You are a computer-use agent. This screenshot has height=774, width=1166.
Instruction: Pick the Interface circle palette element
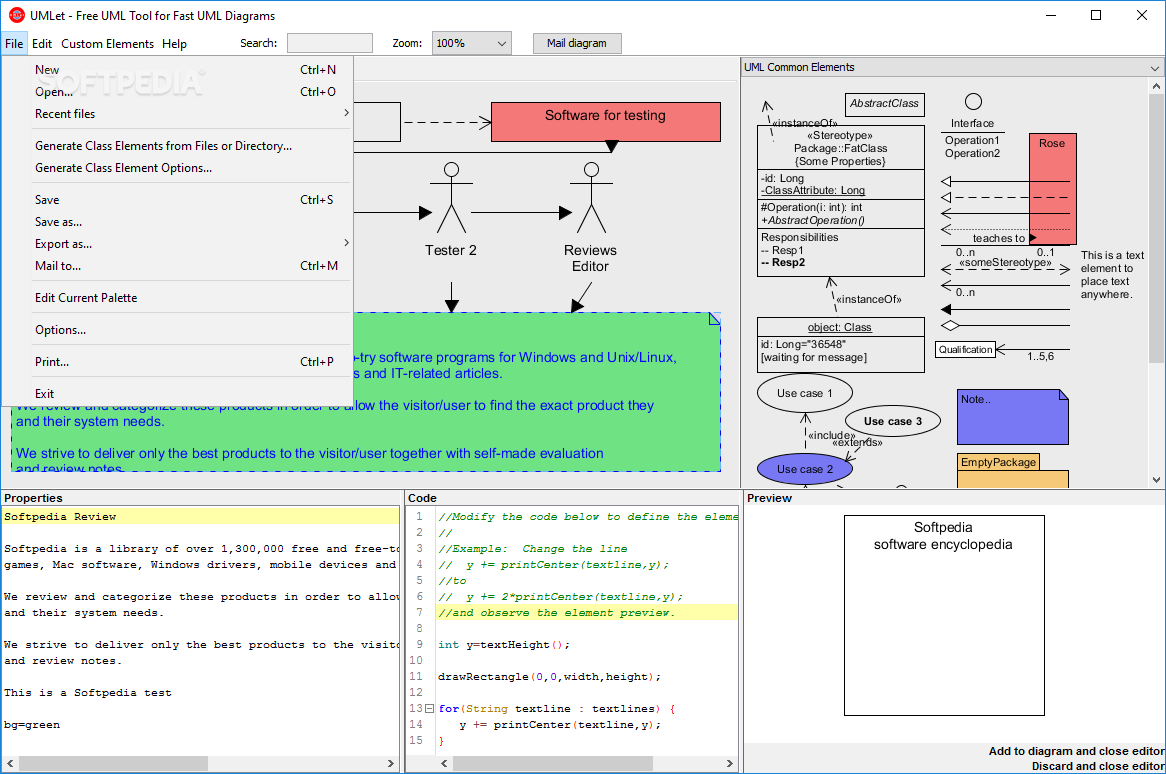point(973,102)
